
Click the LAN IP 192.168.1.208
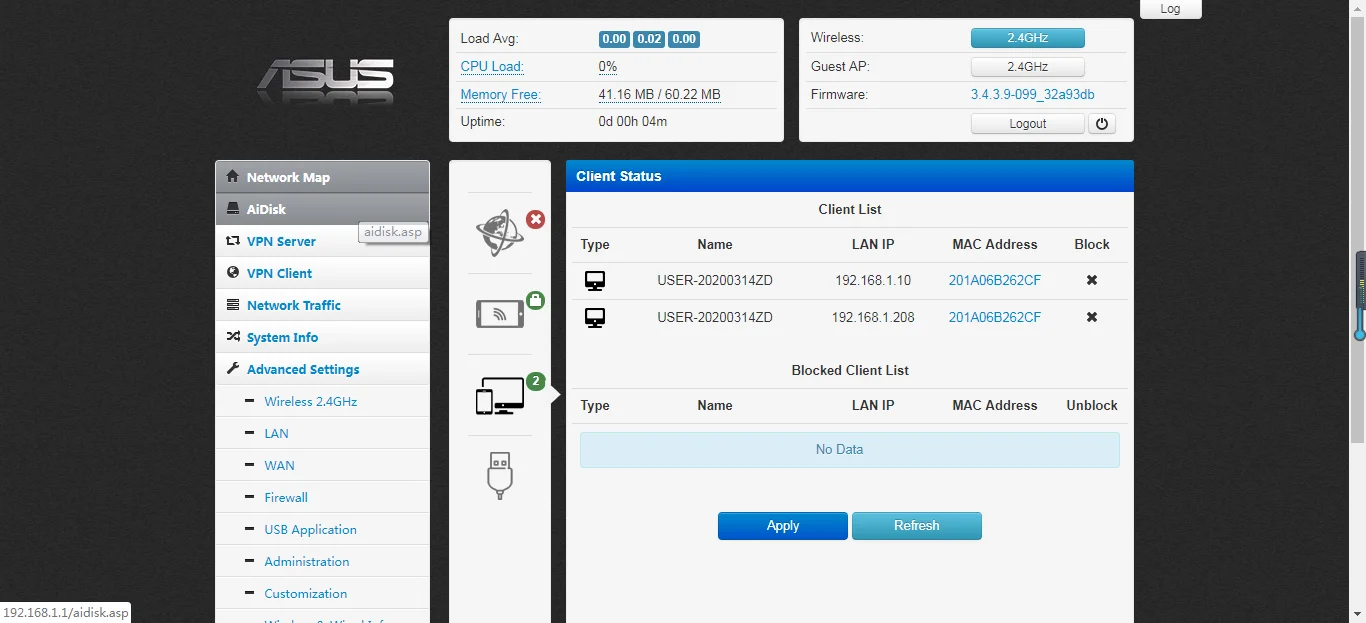[x=873, y=318]
